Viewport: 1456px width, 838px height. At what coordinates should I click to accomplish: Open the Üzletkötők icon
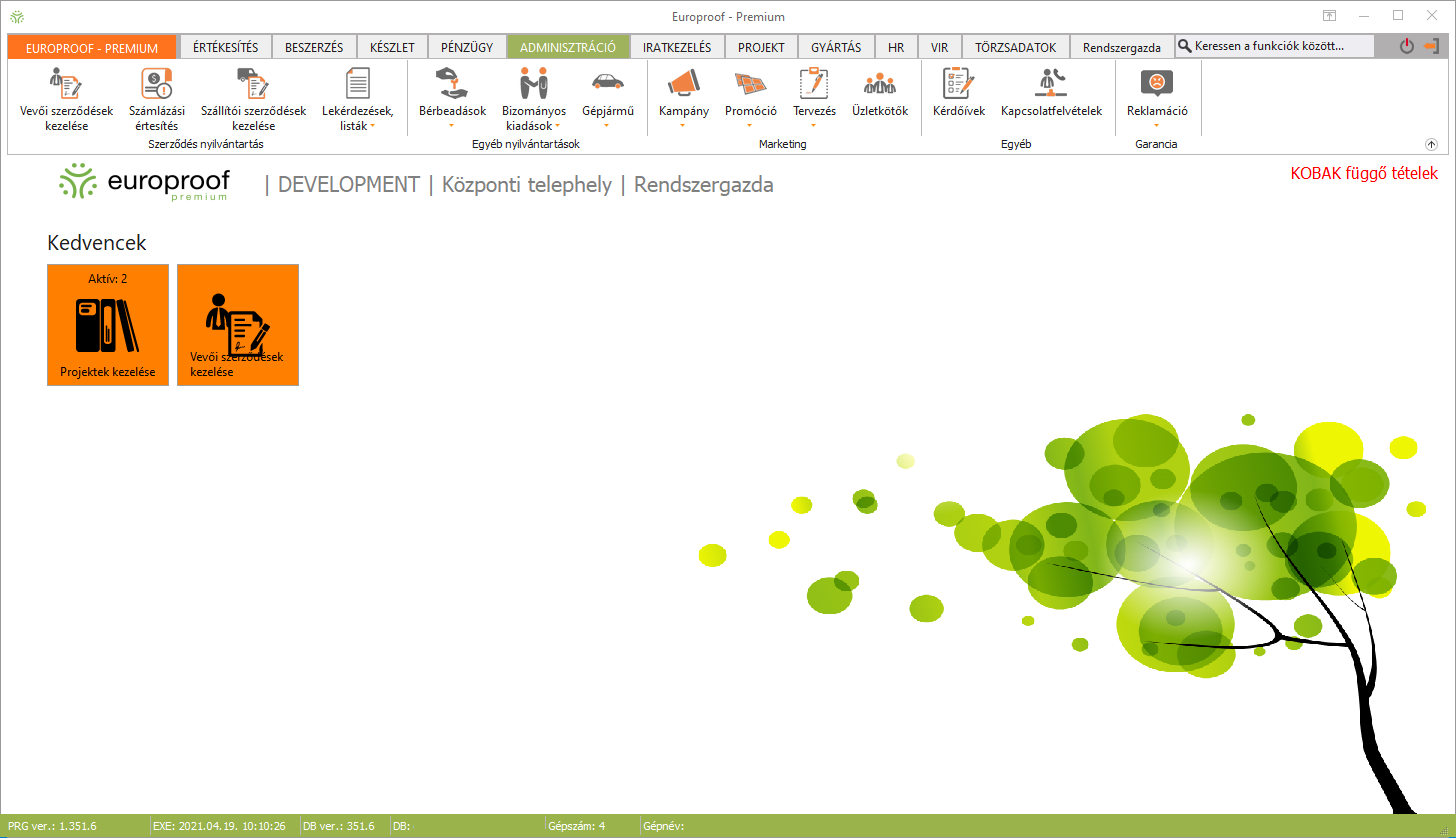click(x=880, y=95)
